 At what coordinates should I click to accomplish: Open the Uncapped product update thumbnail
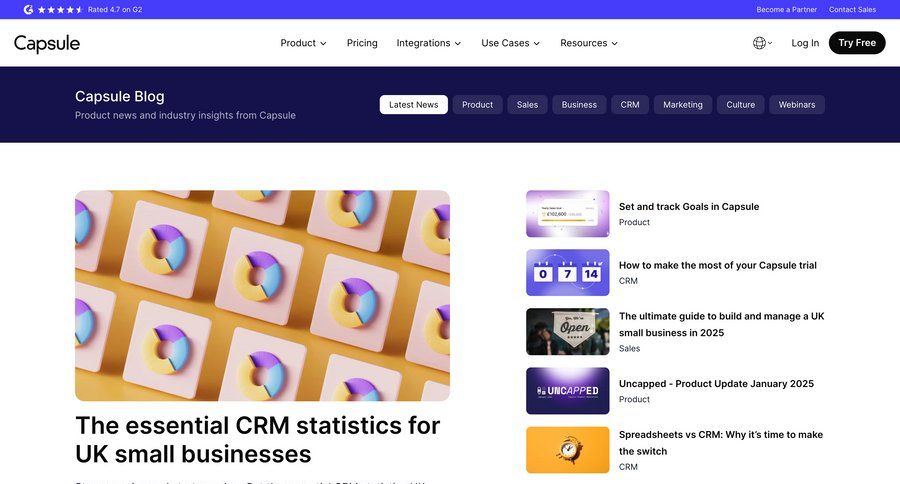click(567, 391)
